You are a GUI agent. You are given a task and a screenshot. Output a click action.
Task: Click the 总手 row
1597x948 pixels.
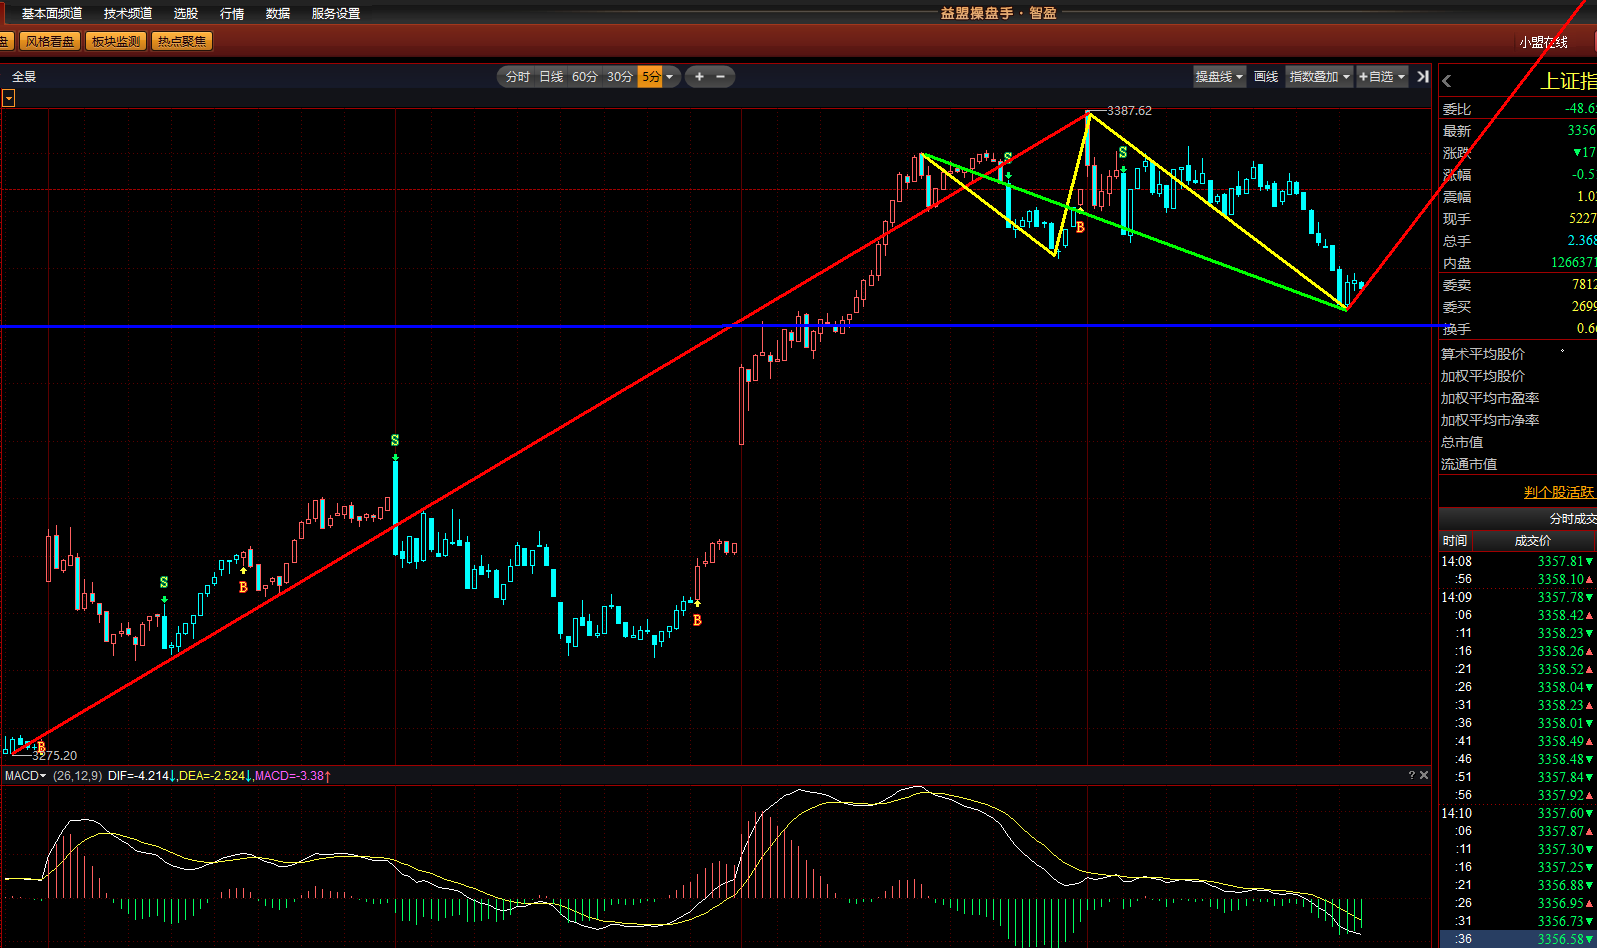coord(1518,241)
